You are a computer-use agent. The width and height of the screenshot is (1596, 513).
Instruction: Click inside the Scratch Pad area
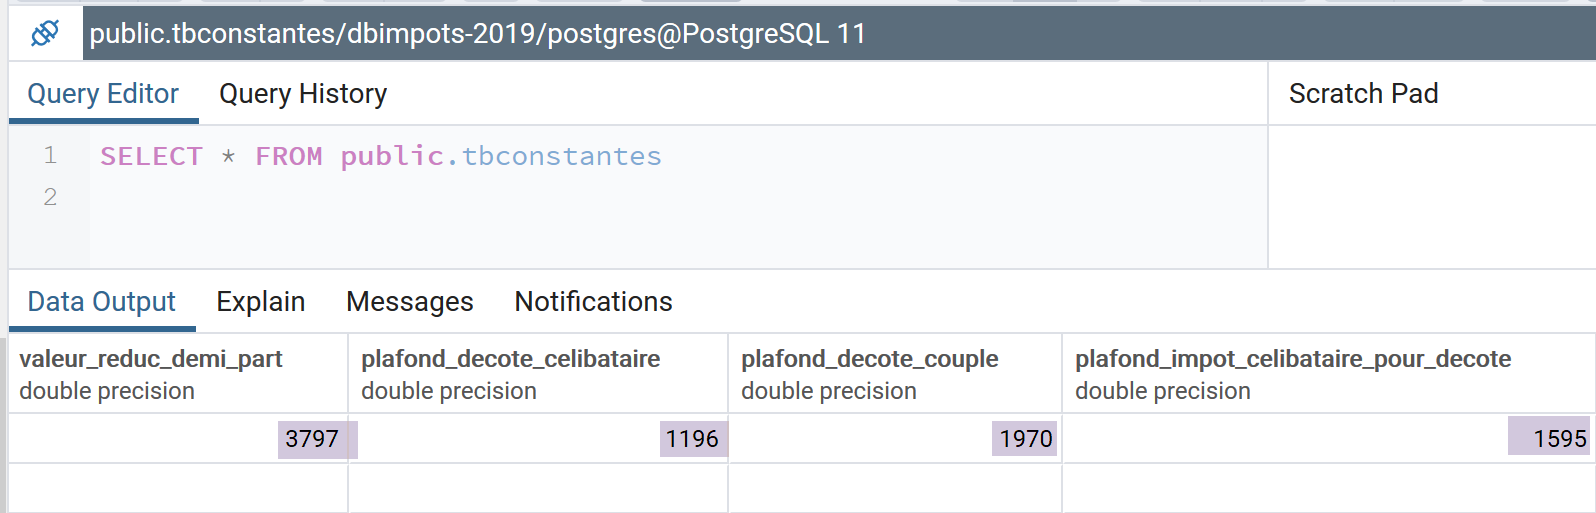pos(1430,197)
